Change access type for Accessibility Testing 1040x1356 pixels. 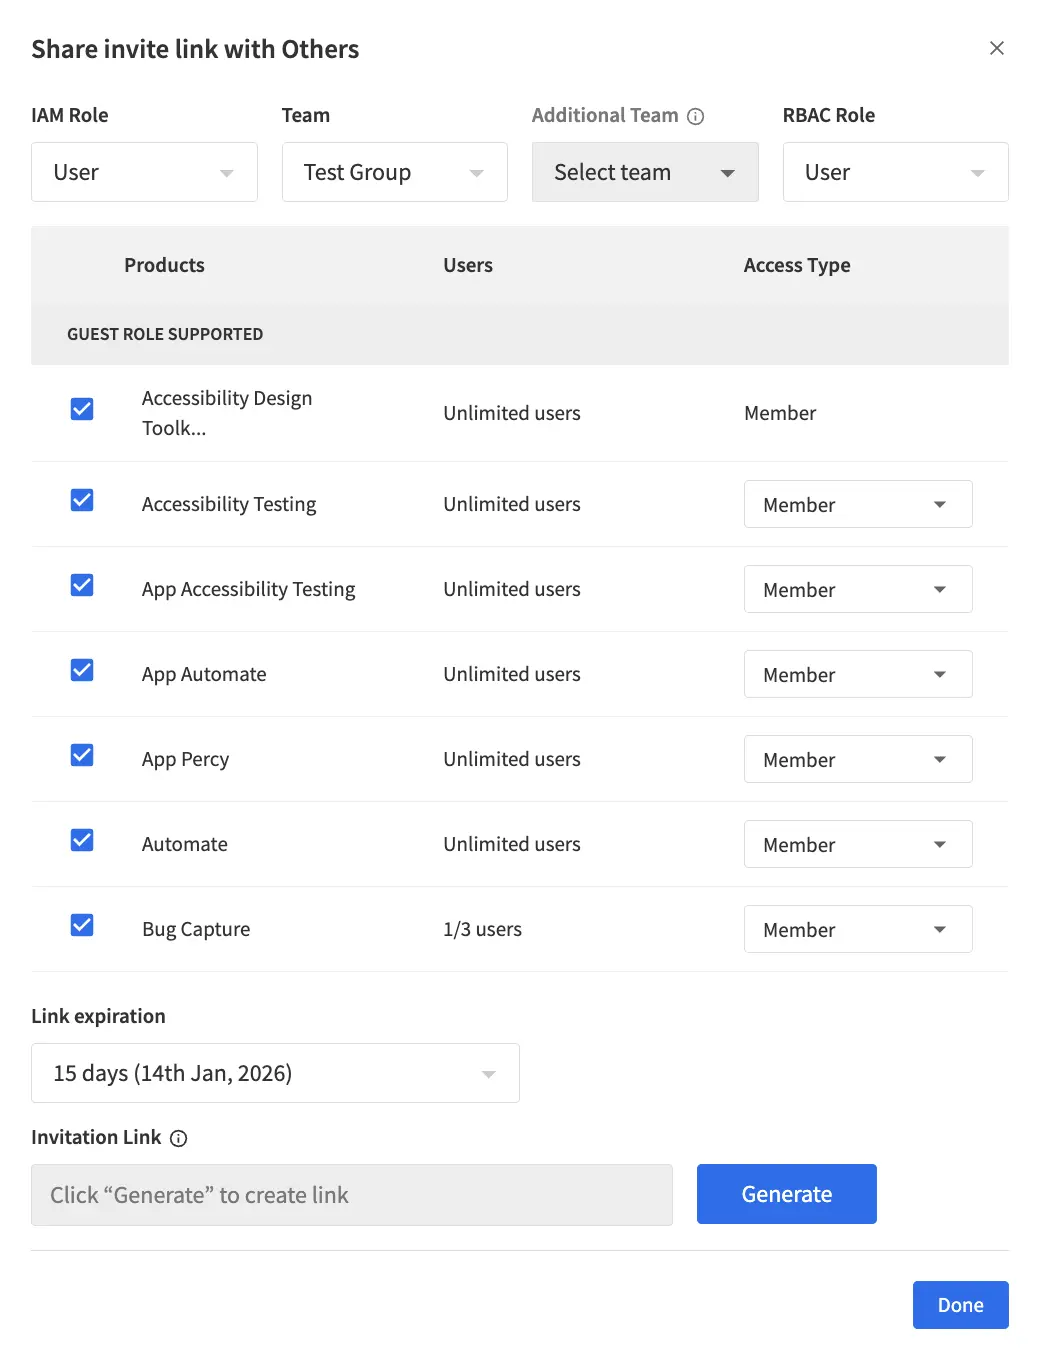[x=858, y=504]
